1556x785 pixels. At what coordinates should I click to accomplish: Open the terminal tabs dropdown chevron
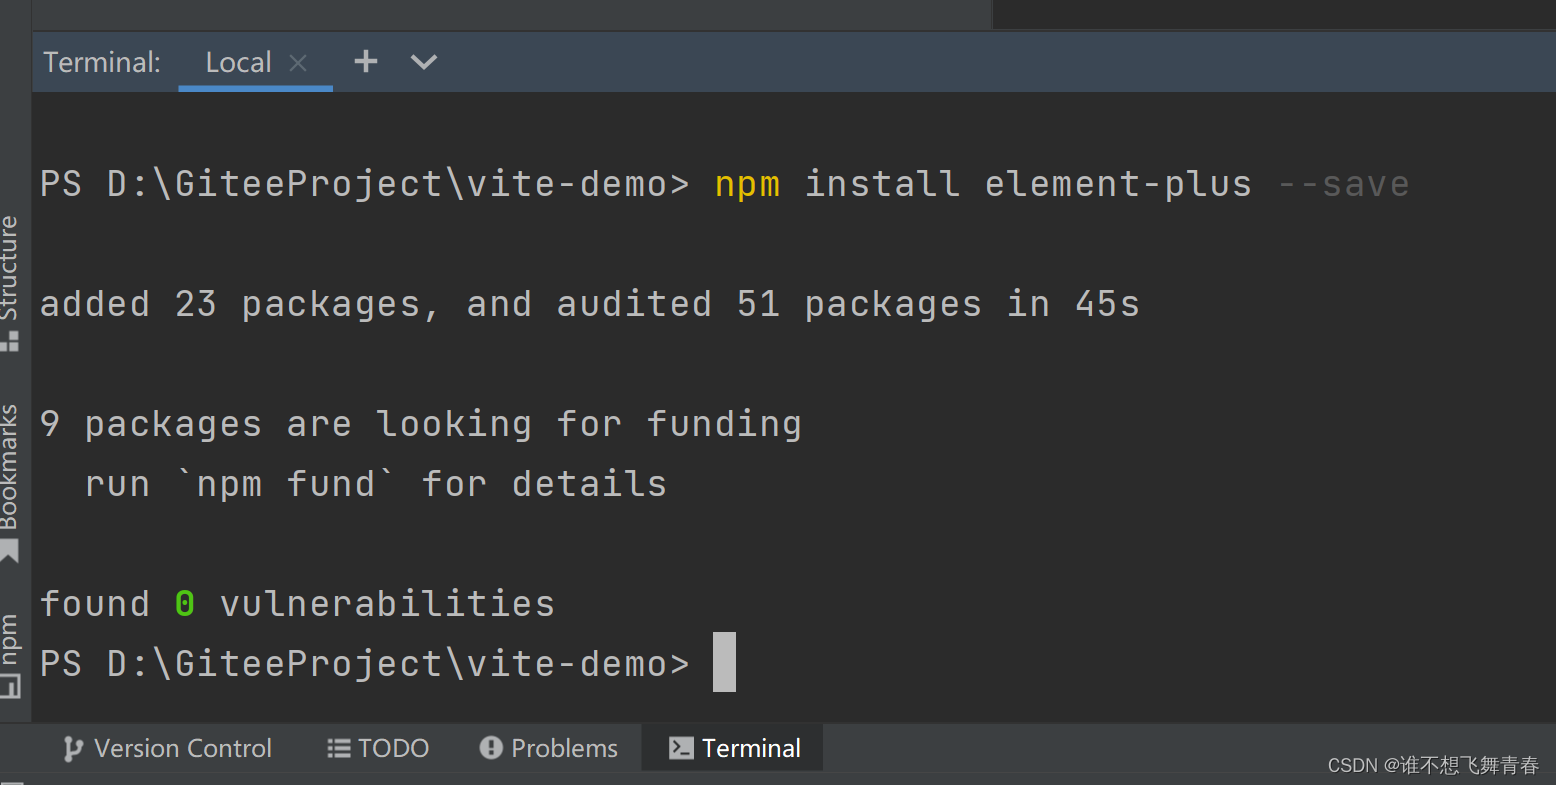423,61
